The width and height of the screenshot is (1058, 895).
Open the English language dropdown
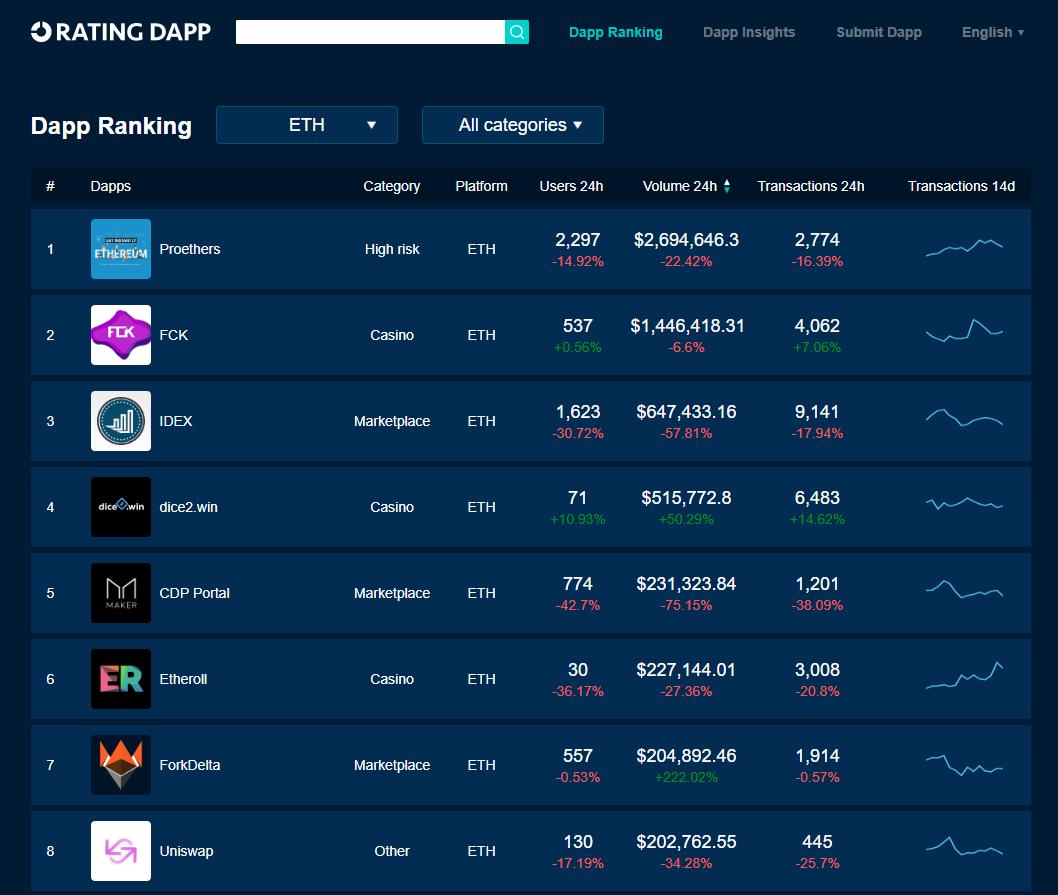993,32
